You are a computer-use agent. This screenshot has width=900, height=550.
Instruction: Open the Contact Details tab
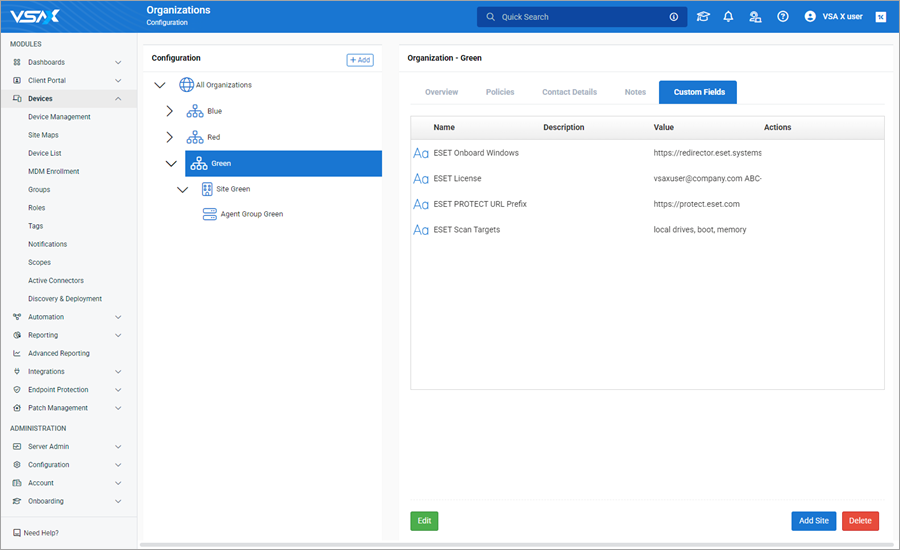[569, 92]
